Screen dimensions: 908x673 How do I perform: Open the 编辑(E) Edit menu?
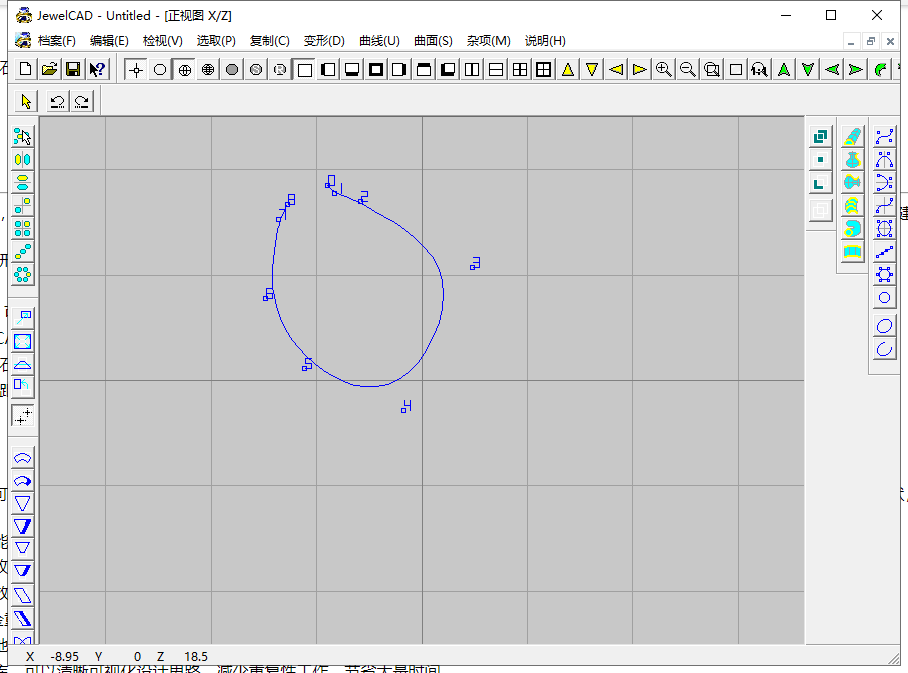coord(109,41)
